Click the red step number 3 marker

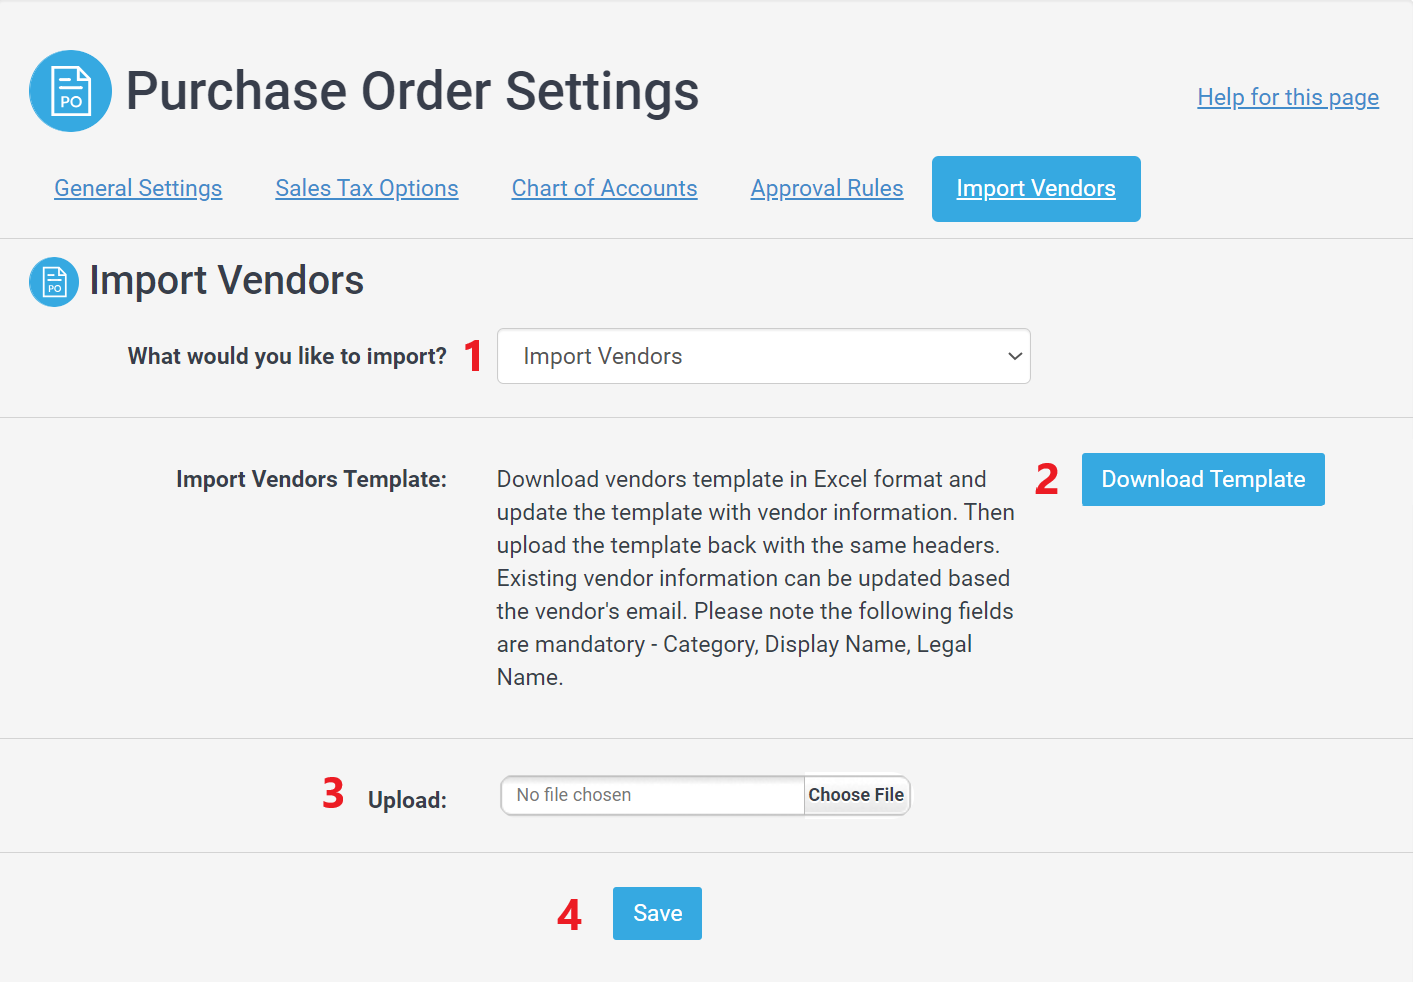pos(333,793)
